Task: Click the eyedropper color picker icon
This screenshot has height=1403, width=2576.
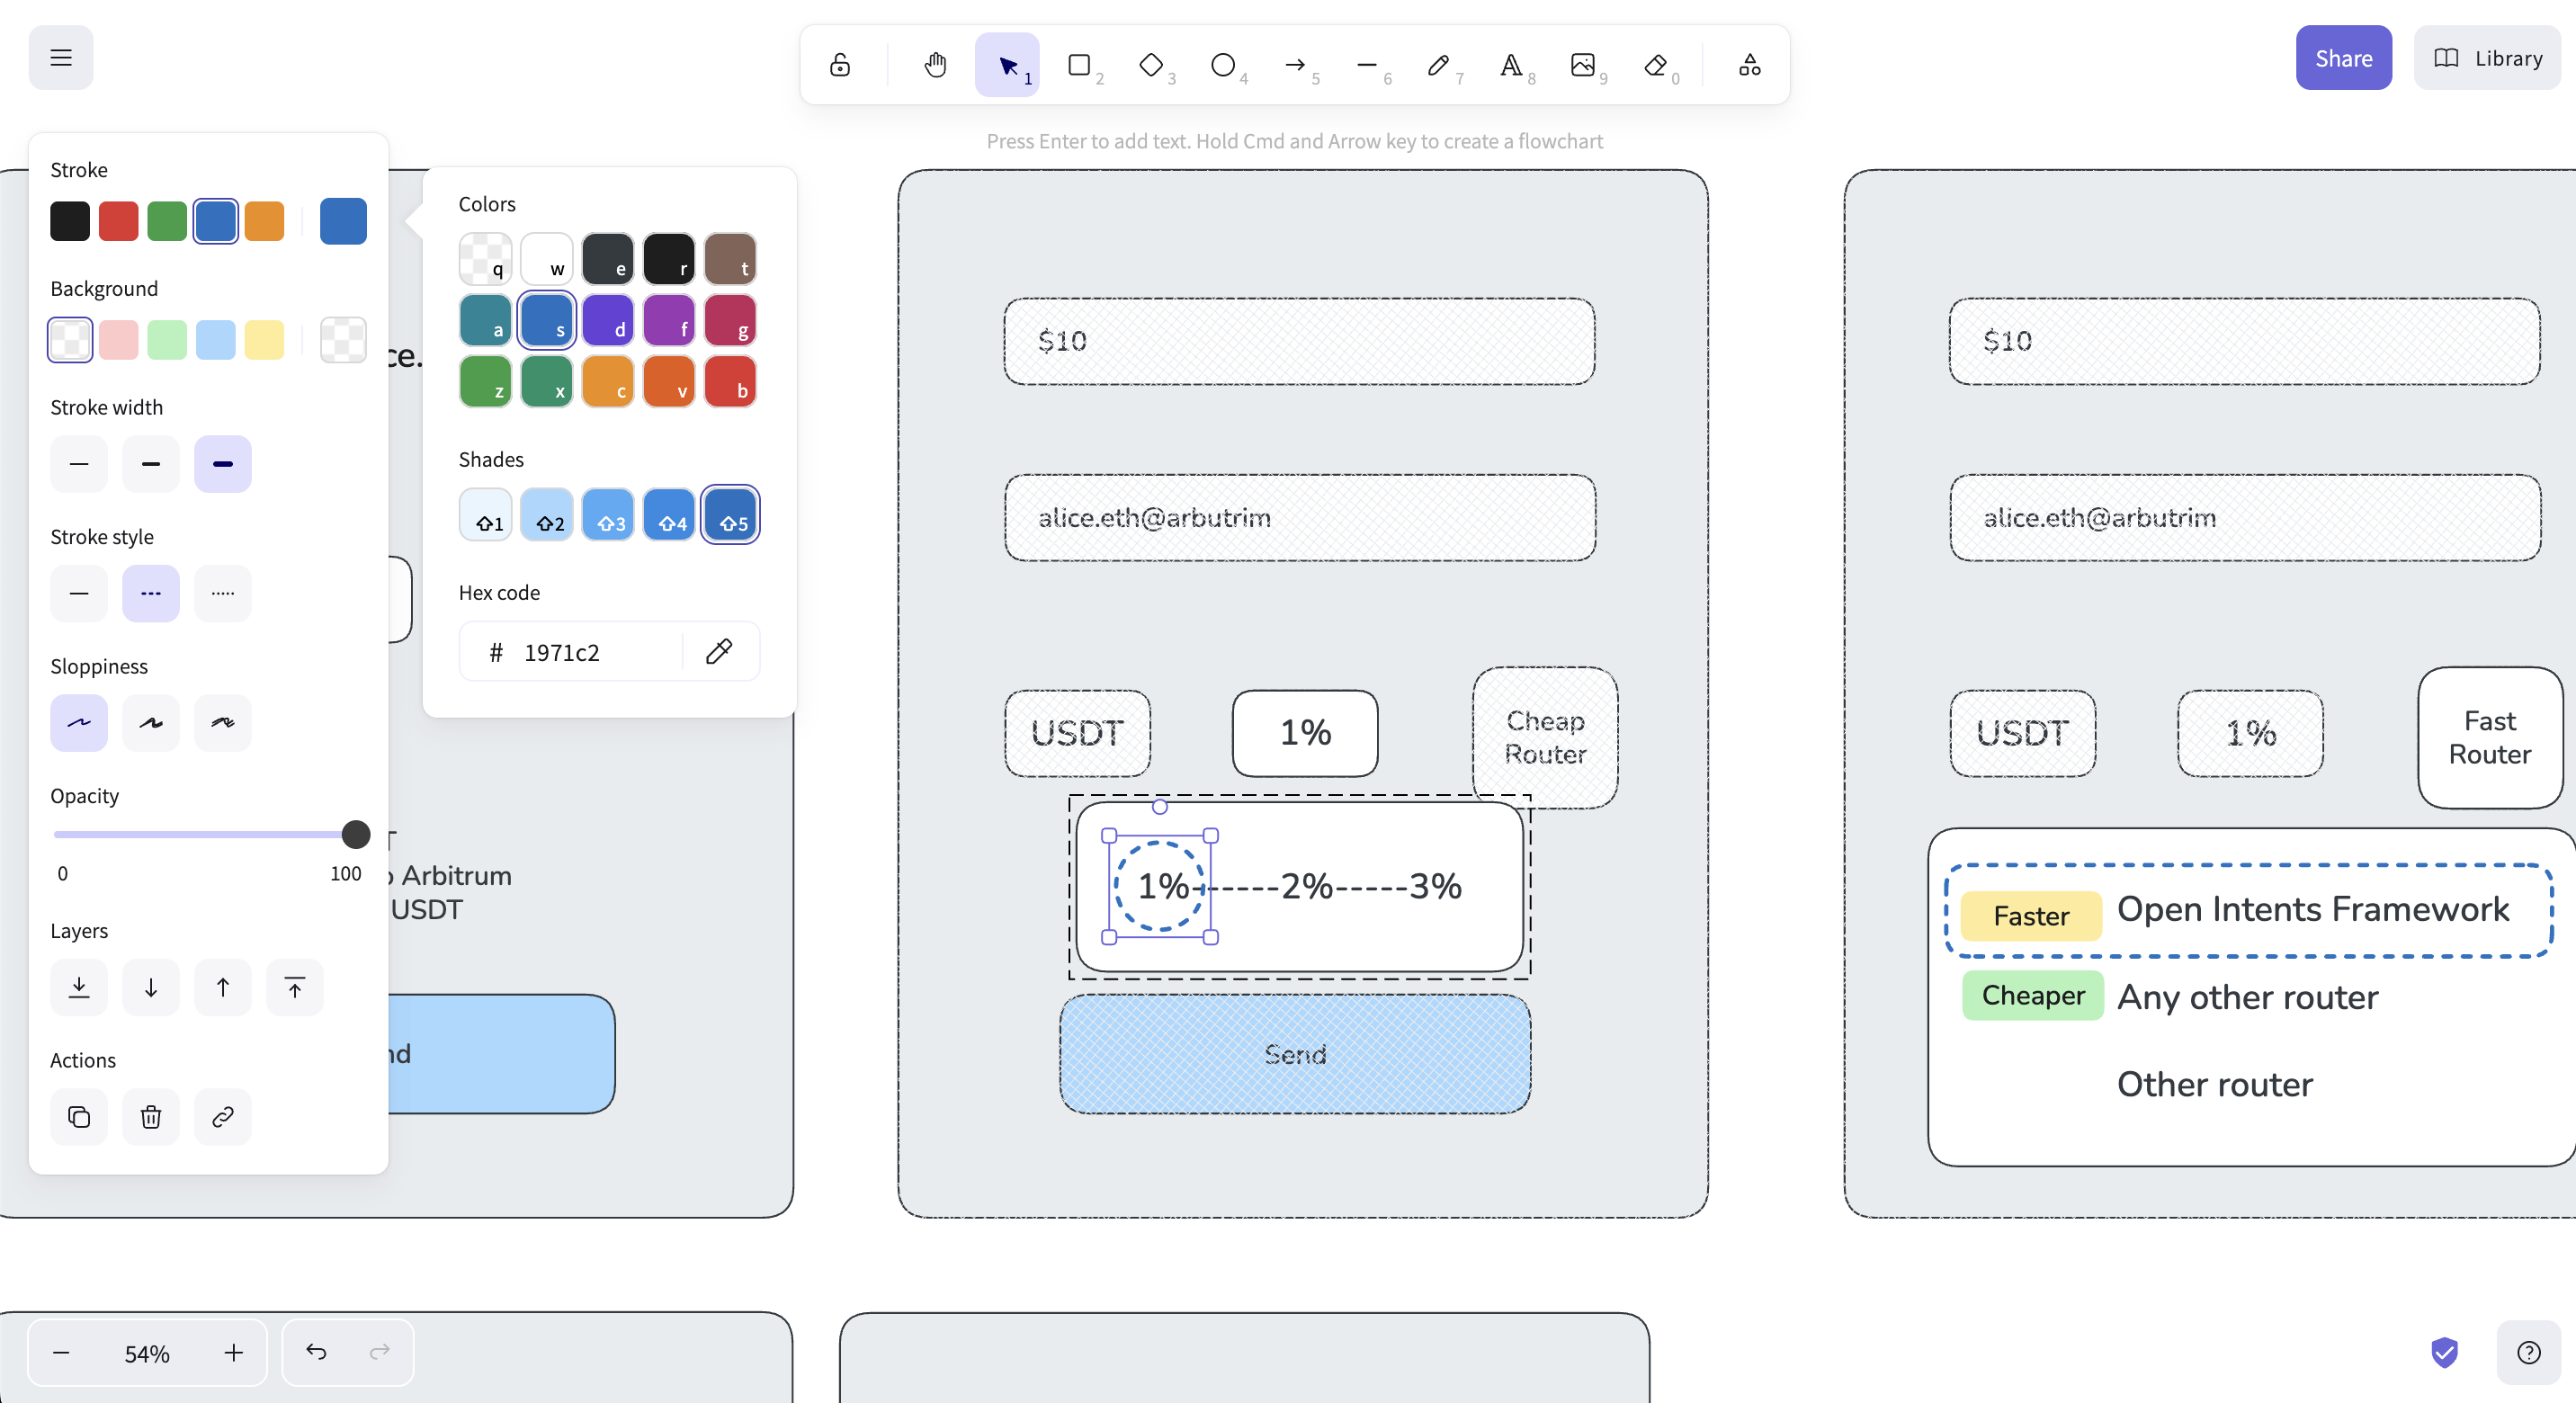Action: pos(719,652)
